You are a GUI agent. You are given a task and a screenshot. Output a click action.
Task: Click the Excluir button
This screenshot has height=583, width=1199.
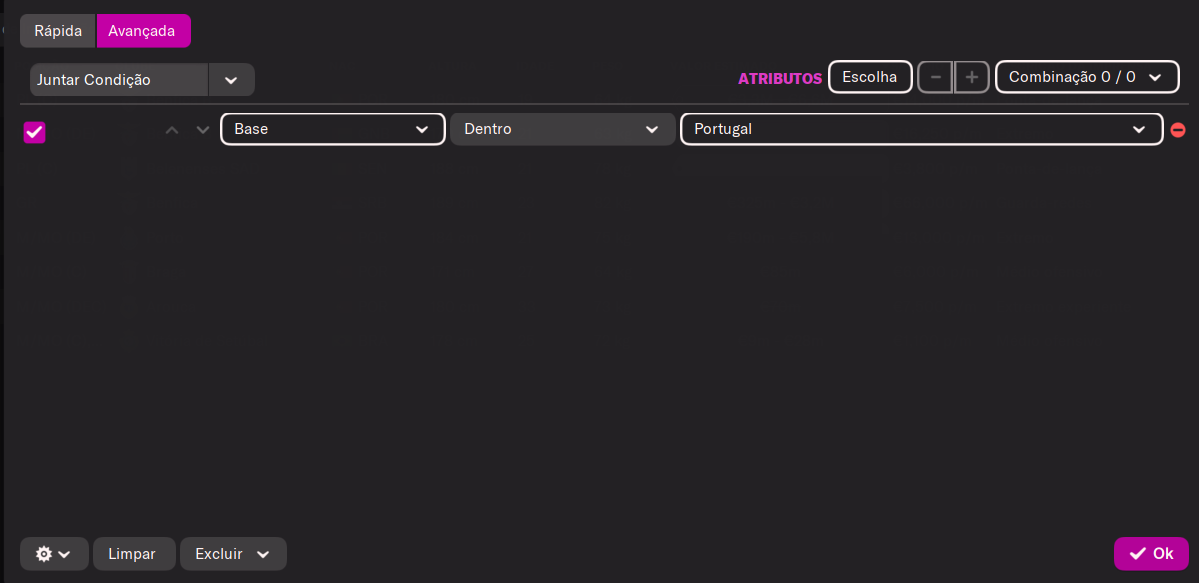pos(233,554)
